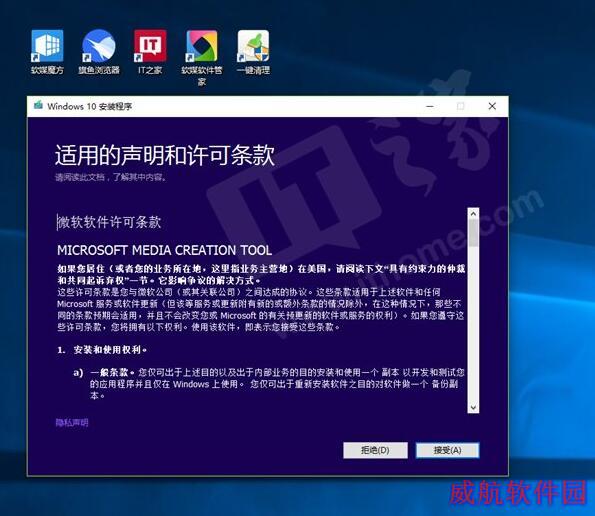The image size is (595, 516).
Task: Click the 接受(A) button
Action: 447,450
